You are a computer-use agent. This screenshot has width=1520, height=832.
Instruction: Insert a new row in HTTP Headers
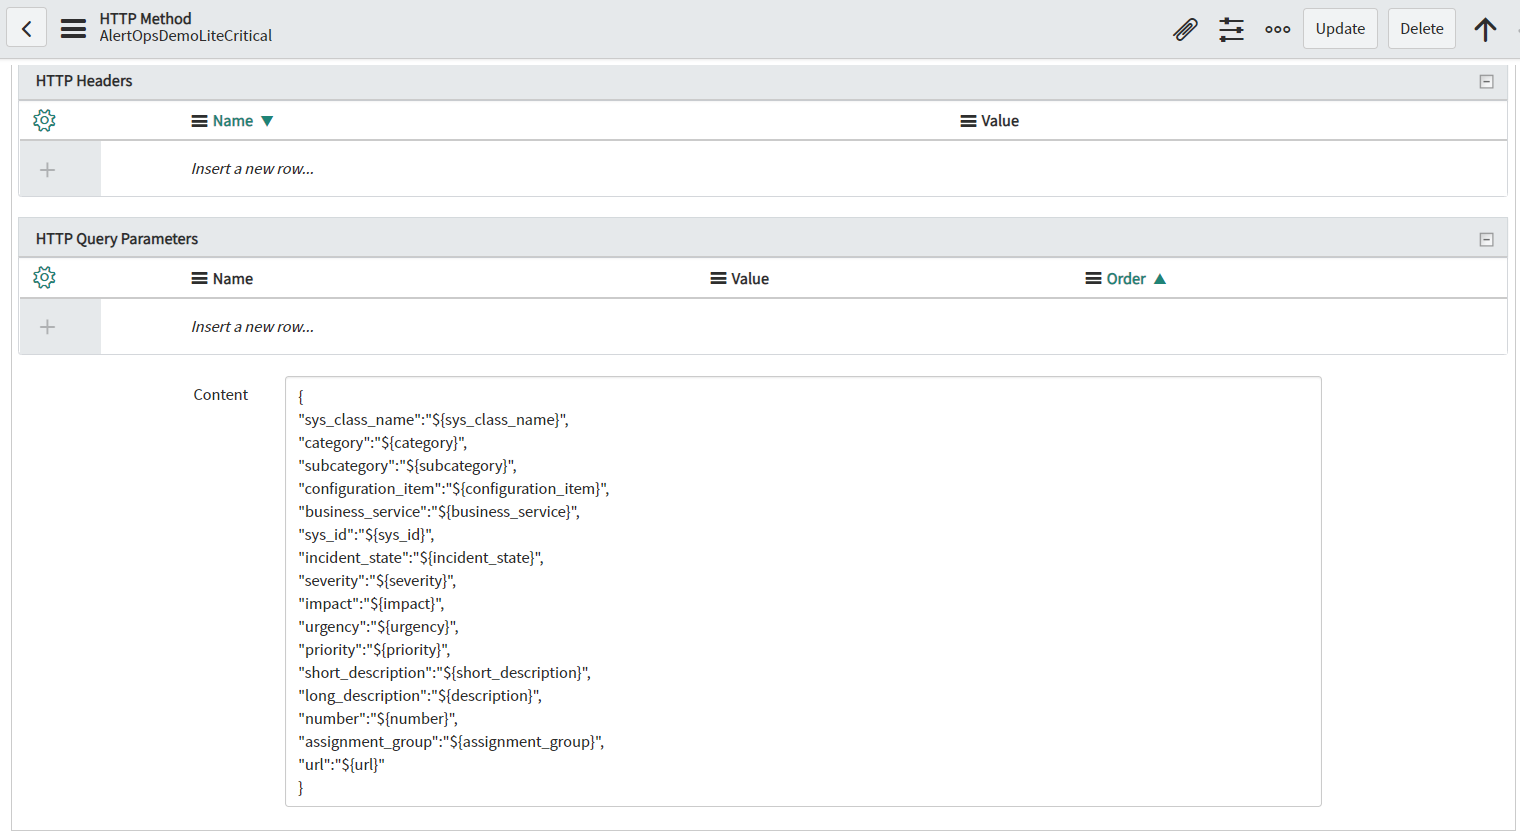[253, 169]
